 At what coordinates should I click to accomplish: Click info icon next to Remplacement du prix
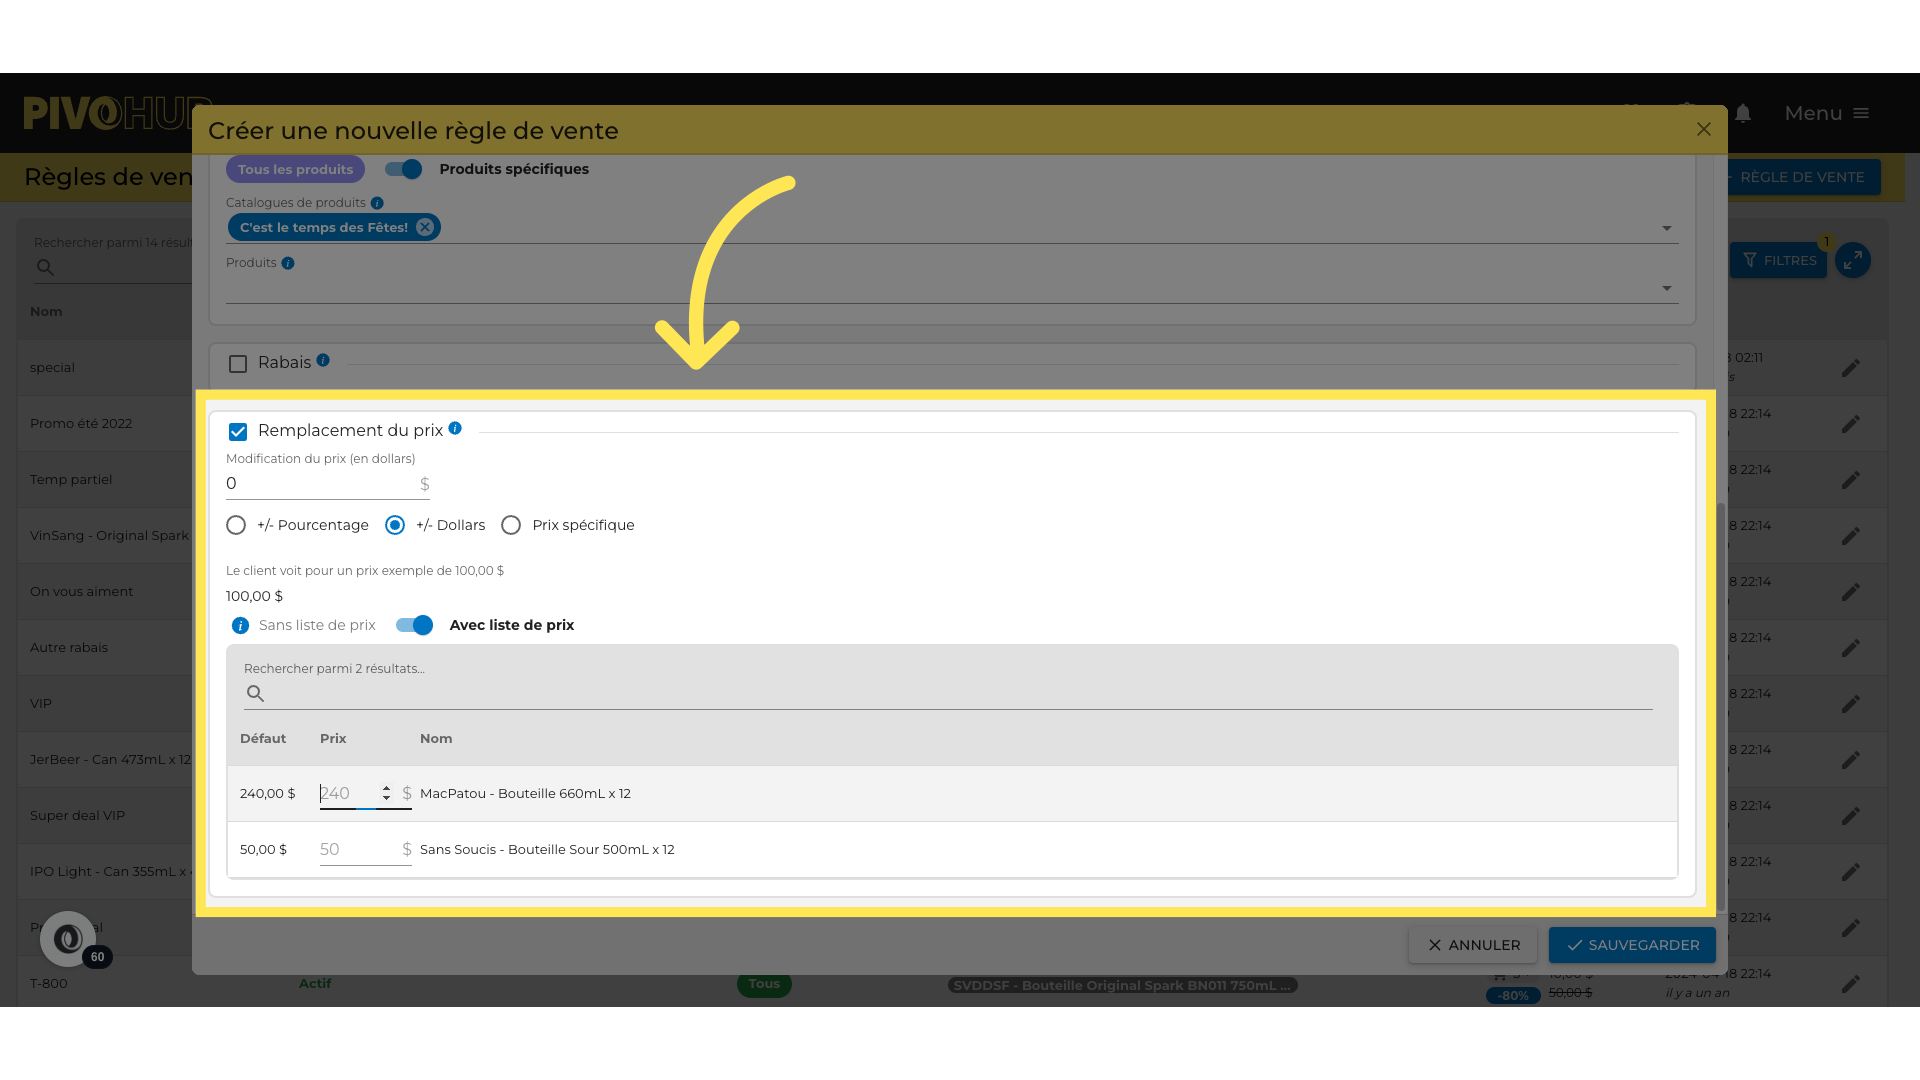[455, 428]
